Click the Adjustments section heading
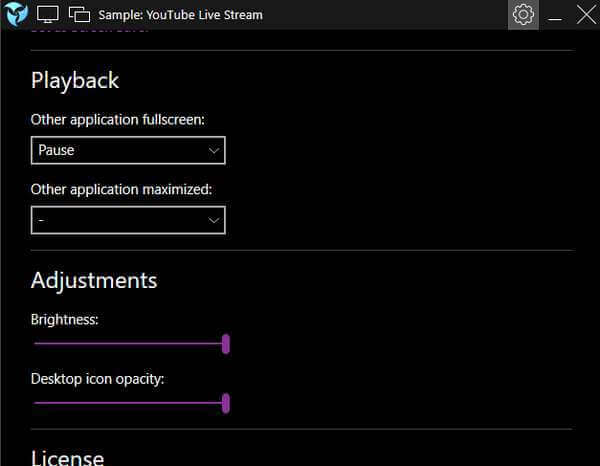The width and height of the screenshot is (600, 466). (94, 280)
